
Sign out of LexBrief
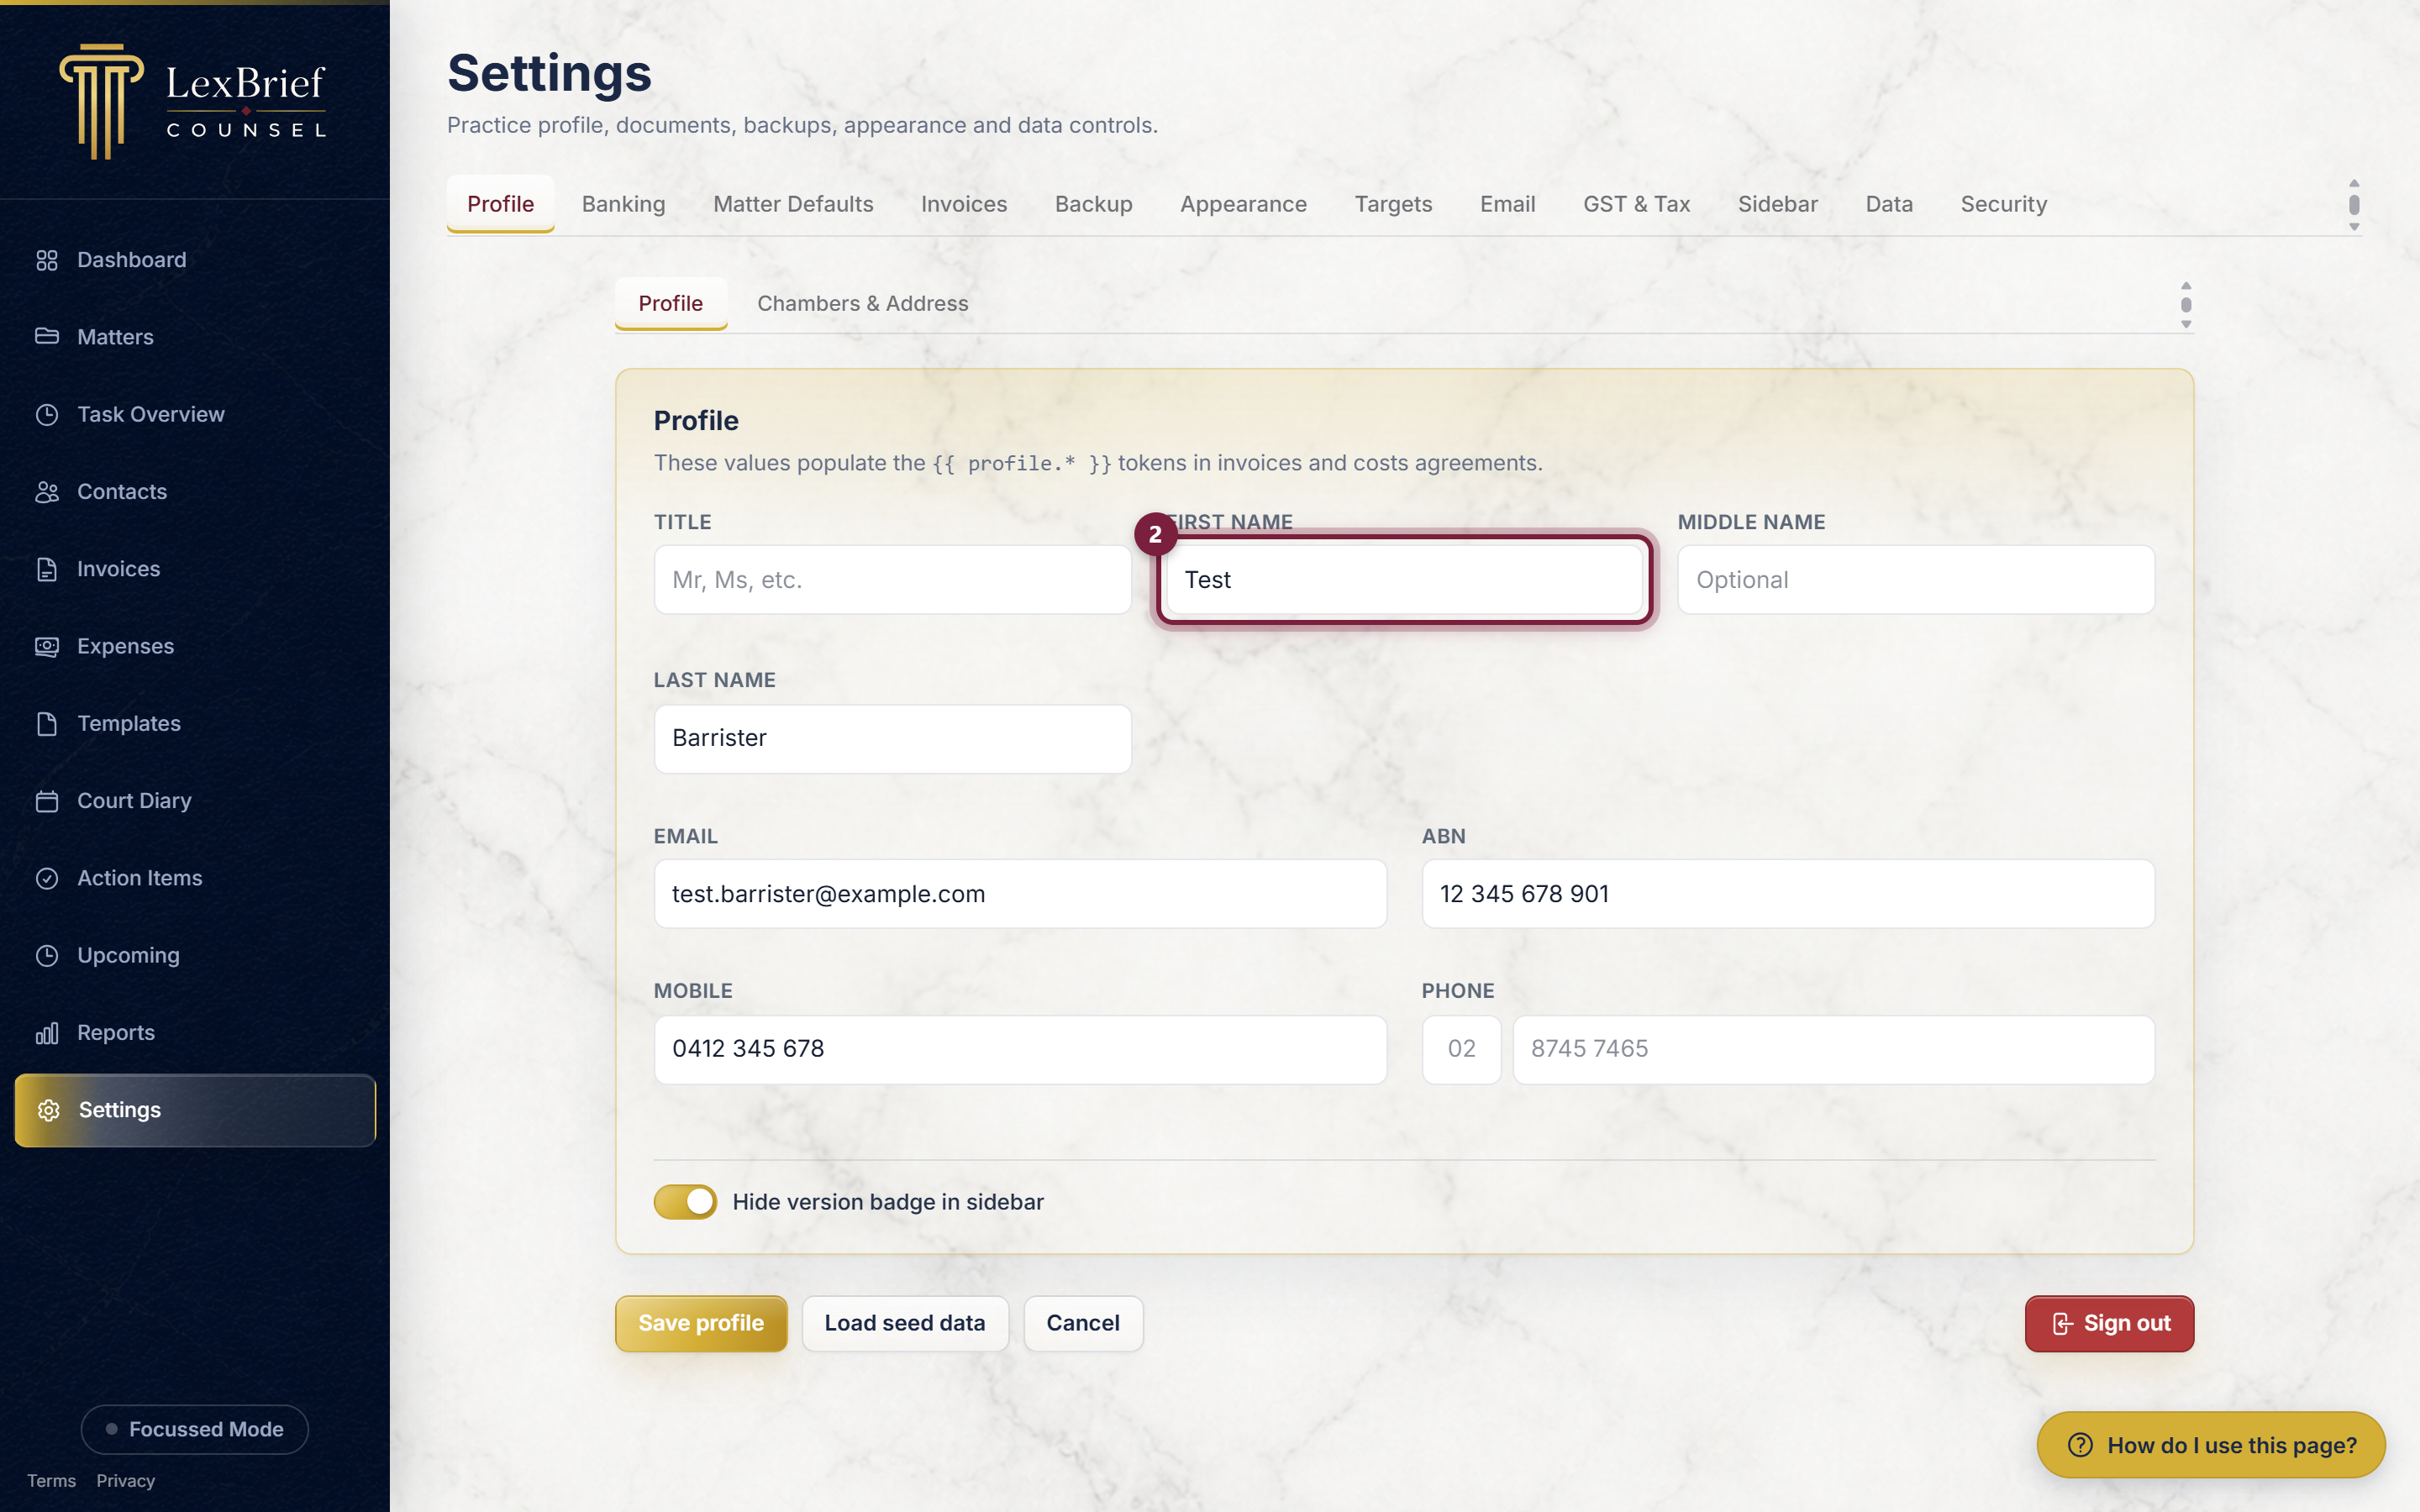(2109, 1323)
